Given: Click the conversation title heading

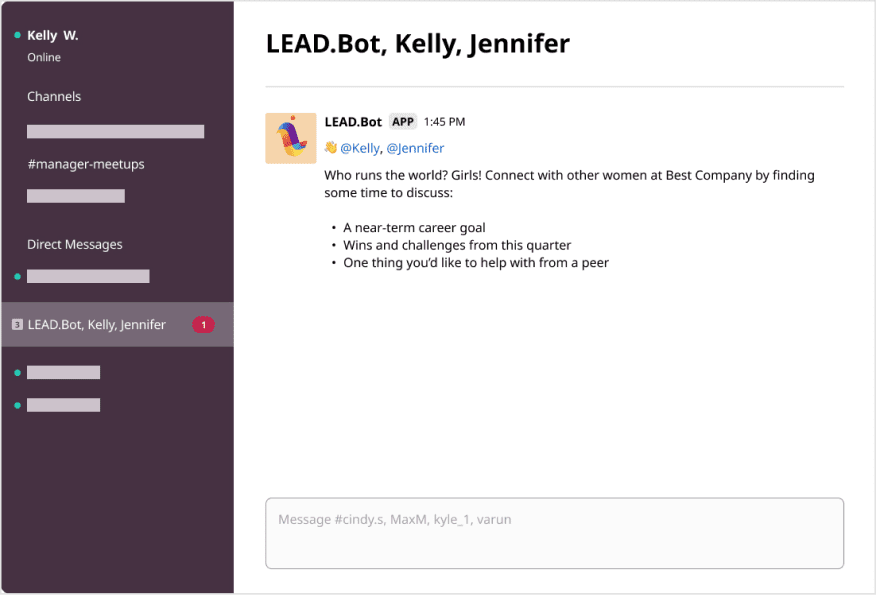Looking at the screenshot, I should click(x=417, y=44).
